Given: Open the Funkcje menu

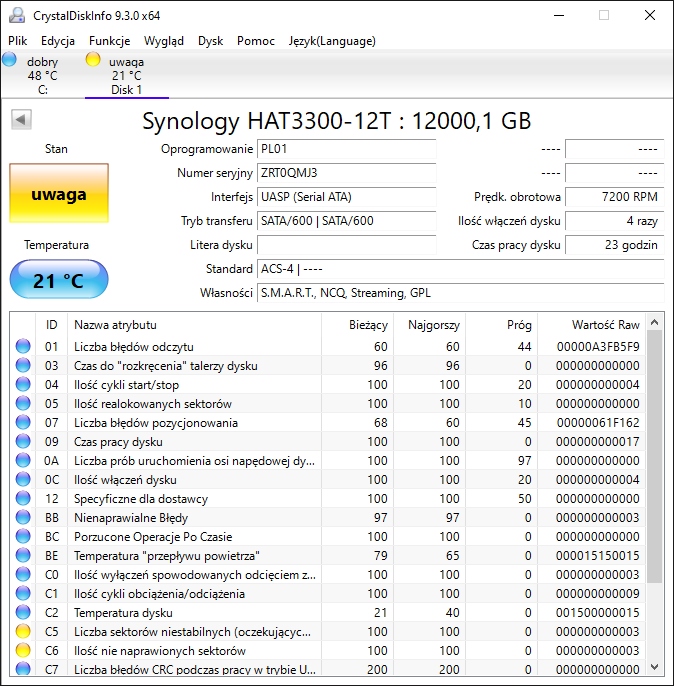Looking at the screenshot, I should 109,41.
